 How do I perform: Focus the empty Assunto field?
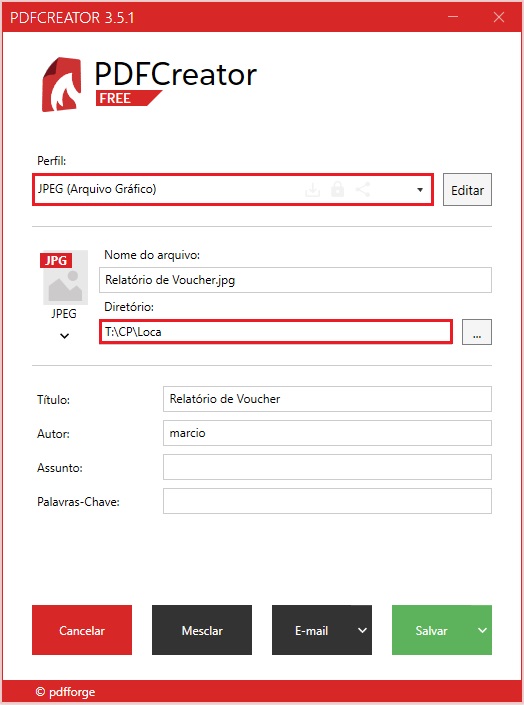tap(327, 467)
